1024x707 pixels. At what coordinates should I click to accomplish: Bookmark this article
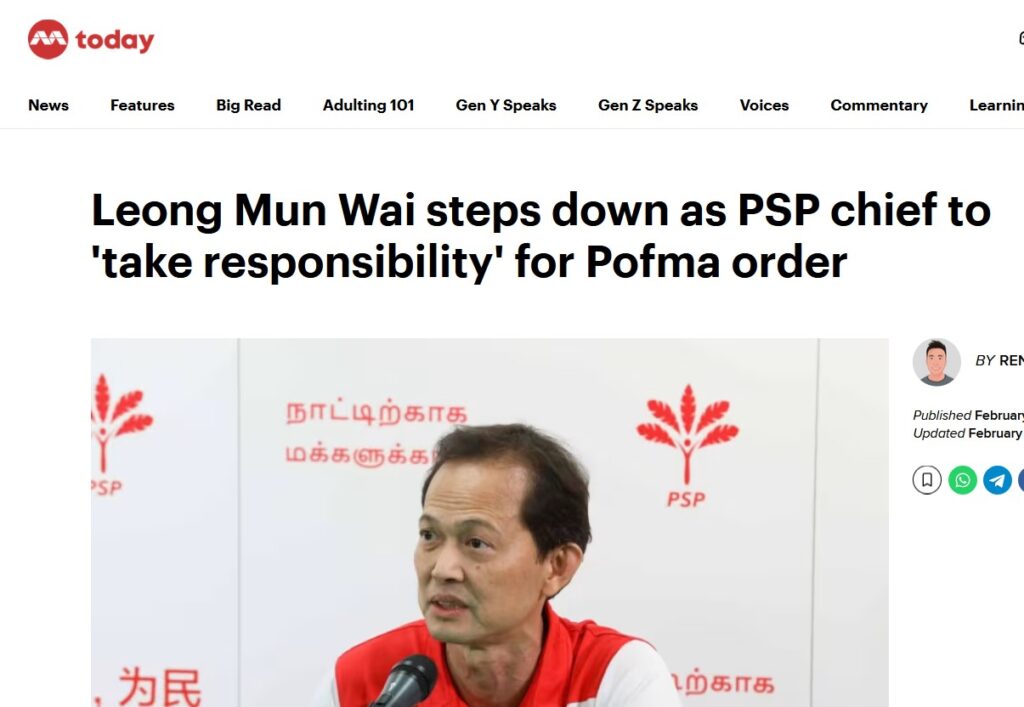point(927,480)
